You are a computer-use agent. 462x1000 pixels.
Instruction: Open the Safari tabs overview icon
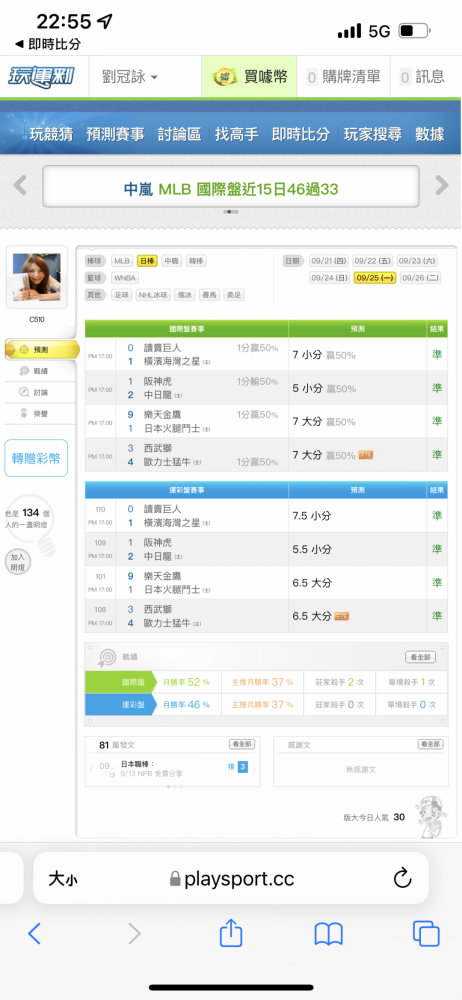426,934
